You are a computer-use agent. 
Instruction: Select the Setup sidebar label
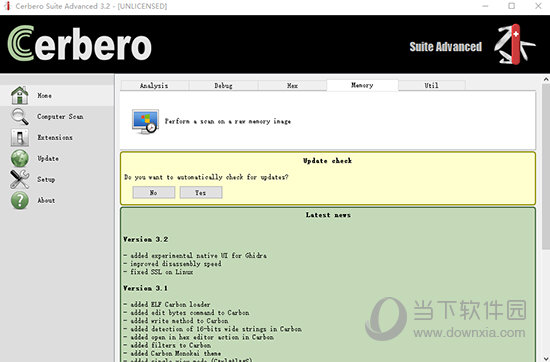pos(46,180)
